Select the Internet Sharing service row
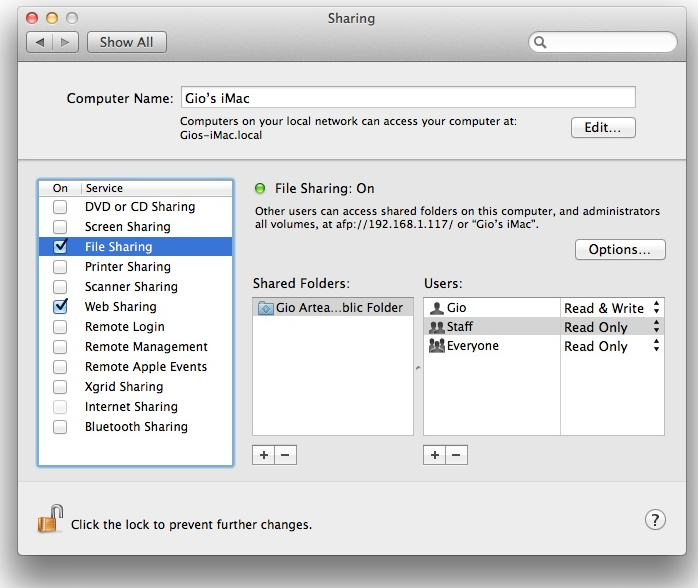The image size is (698, 588). (135, 407)
